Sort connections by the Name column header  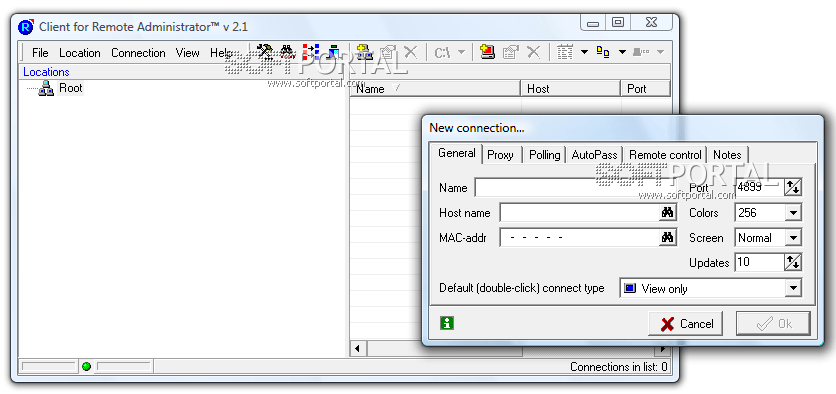click(435, 89)
